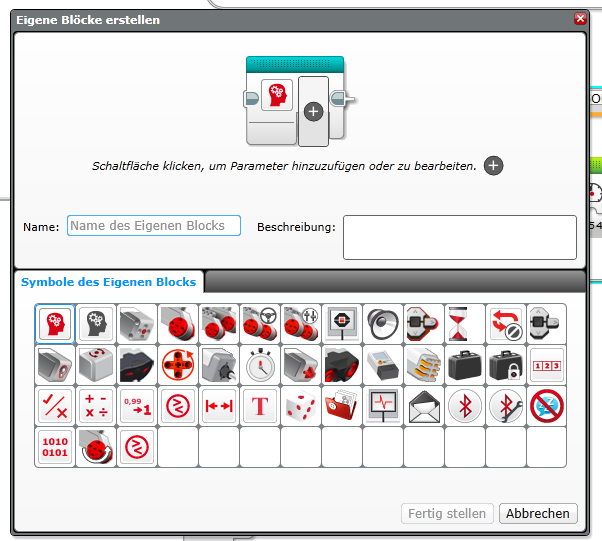Screen dimensions: 602x541
Task: Pick the speaker sound icon
Action: pos(382,324)
